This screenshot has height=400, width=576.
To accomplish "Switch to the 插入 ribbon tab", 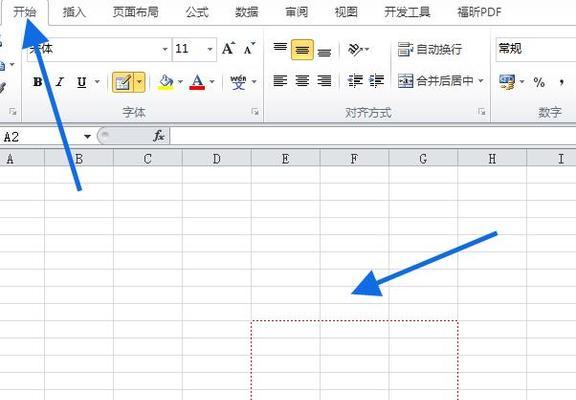I will [74, 12].
